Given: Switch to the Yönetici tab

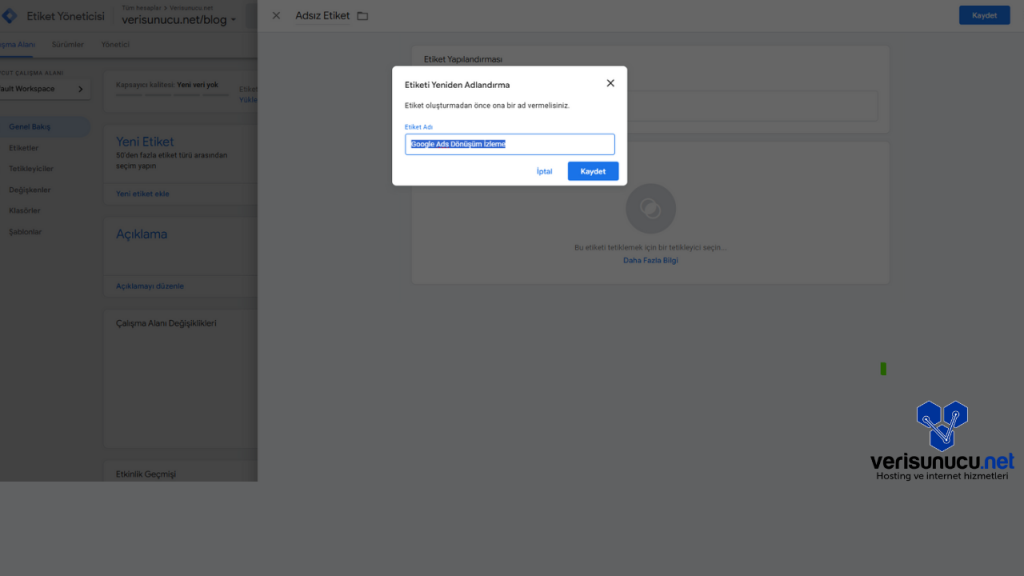Looking at the screenshot, I should [115, 44].
